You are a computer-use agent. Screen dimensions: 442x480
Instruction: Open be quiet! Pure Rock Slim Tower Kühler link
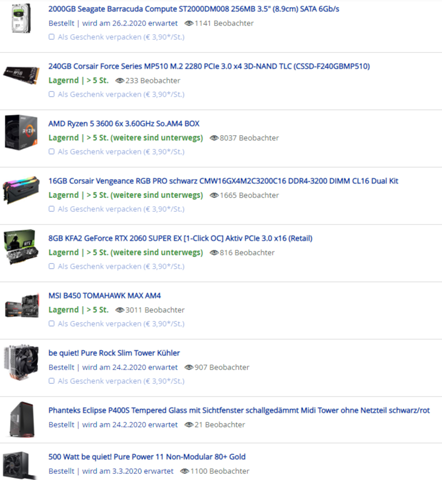tap(114, 353)
